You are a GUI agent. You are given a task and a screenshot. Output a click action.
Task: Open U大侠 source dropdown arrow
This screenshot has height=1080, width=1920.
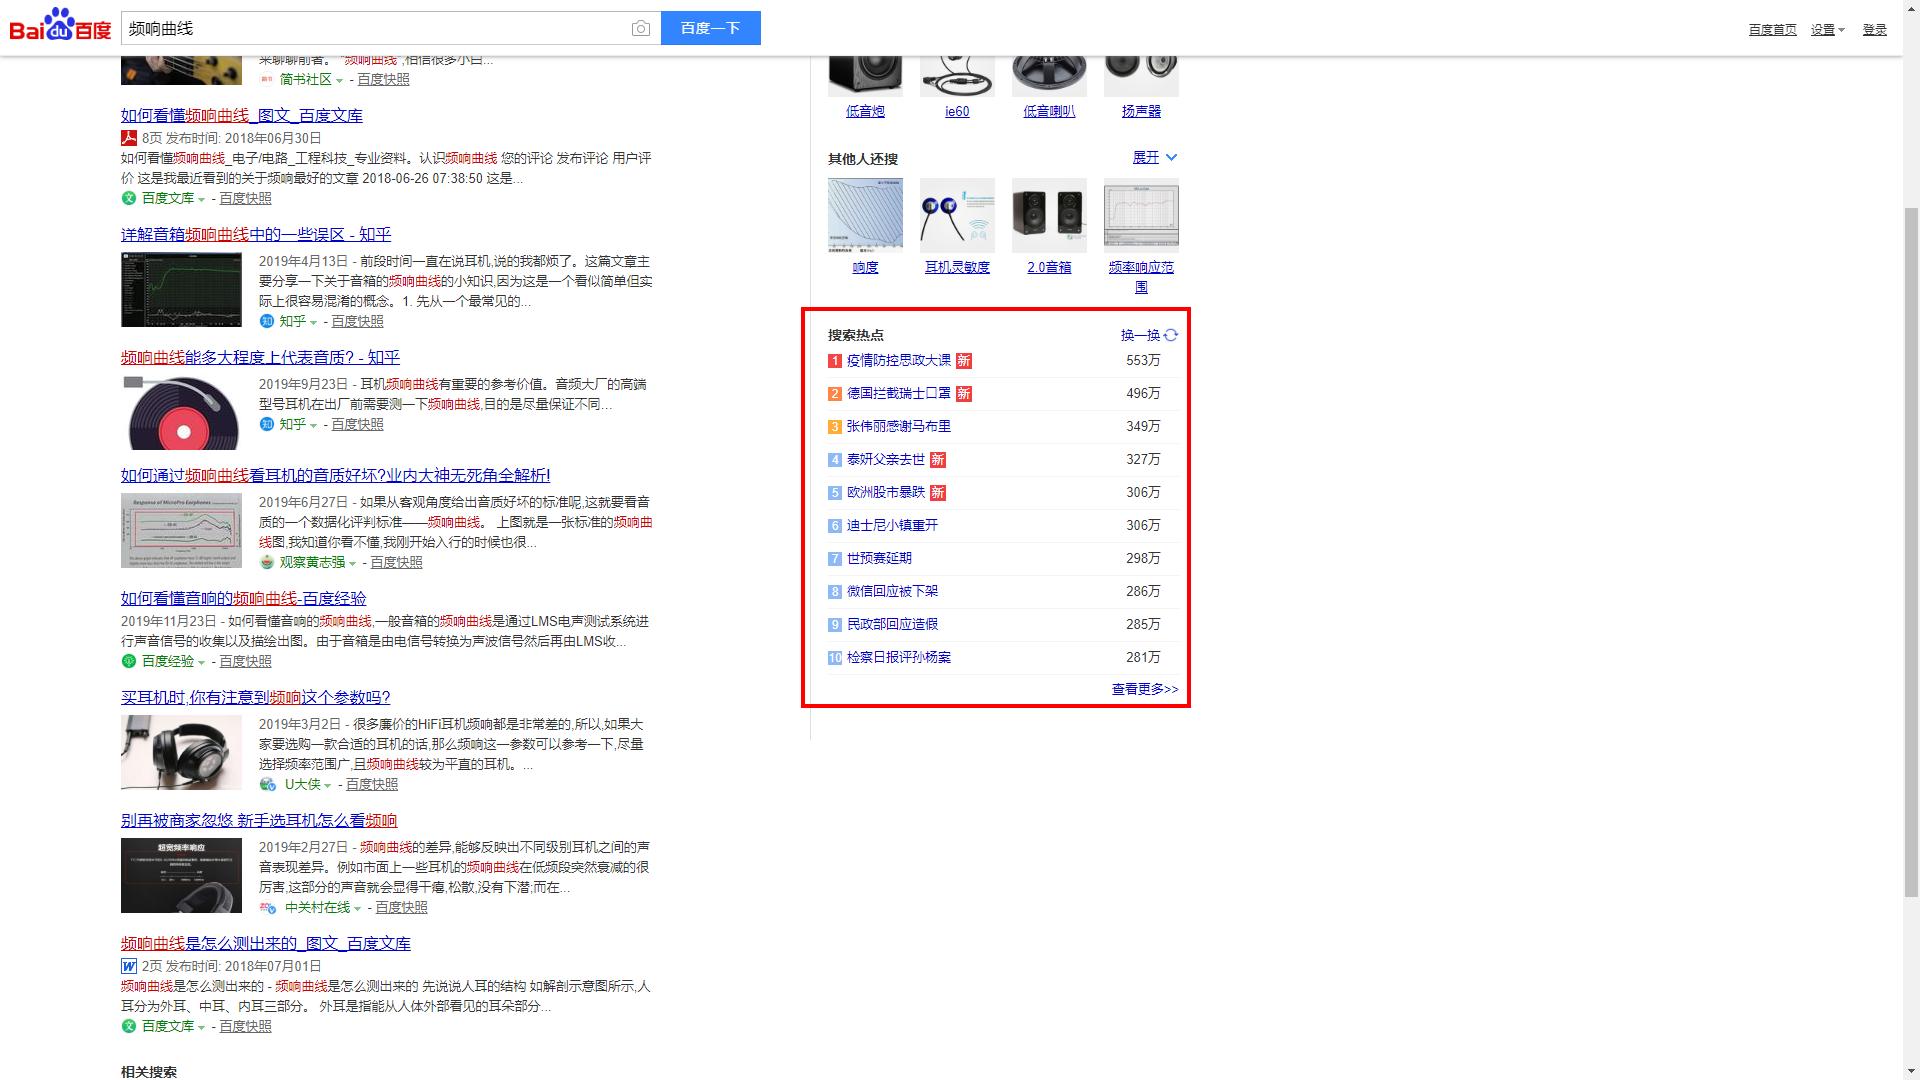[327, 785]
